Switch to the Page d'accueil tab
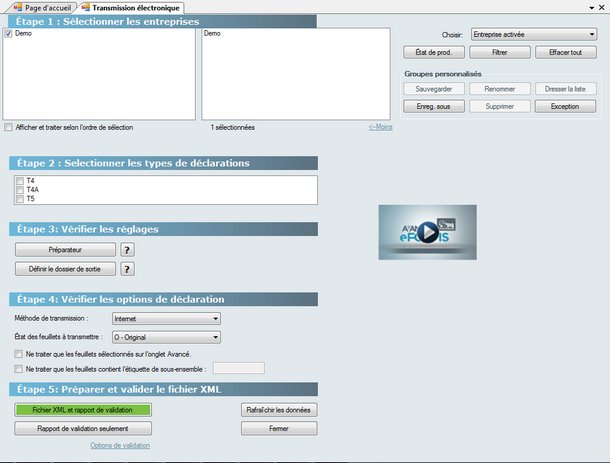Viewport: 610px width, 463px height. 42,8
